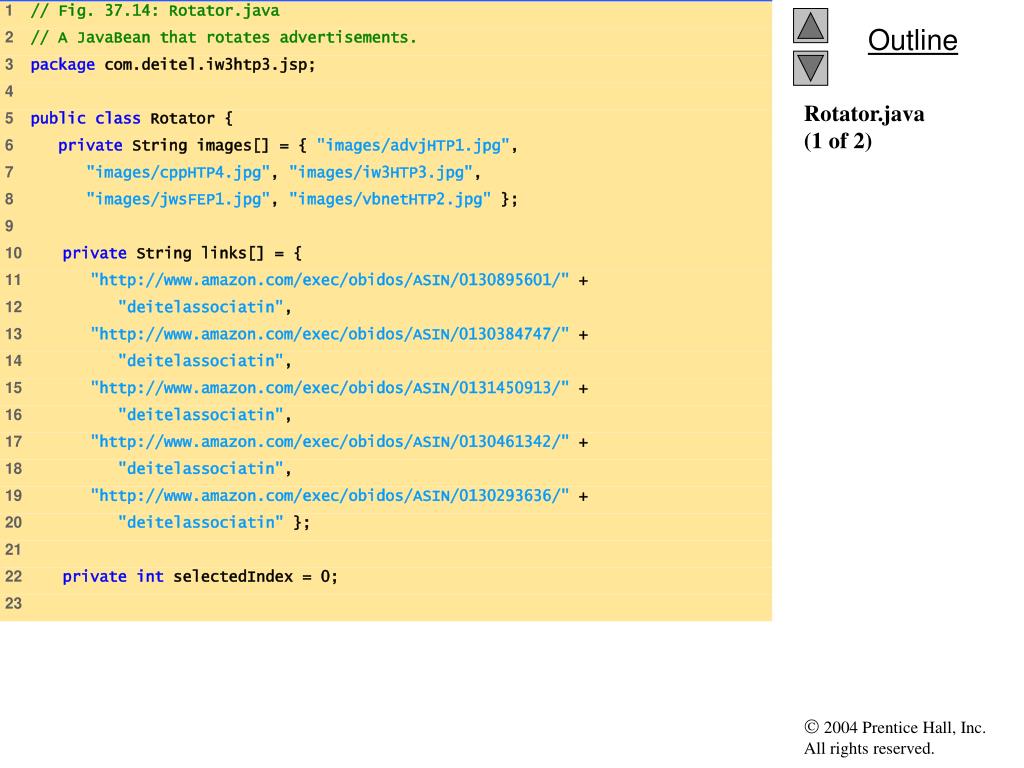Click the 'public class Rotator {' declaration
This screenshot has width=1024, height=768.
click(x=131, y=118)
